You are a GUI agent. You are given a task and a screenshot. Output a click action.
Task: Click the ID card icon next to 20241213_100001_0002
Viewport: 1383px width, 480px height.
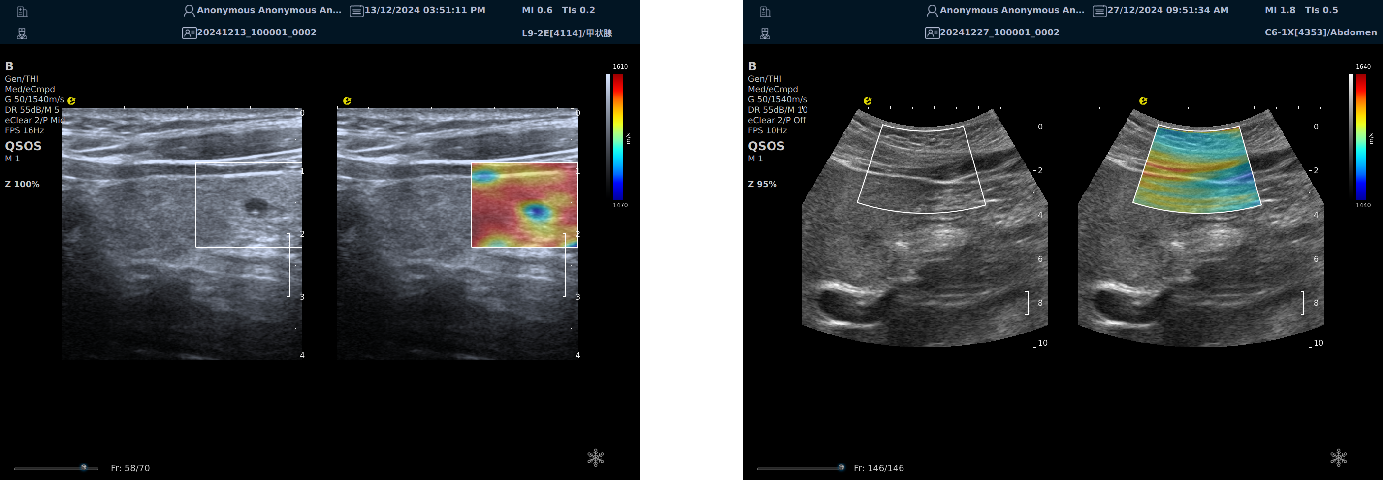[x=189, y=32]
